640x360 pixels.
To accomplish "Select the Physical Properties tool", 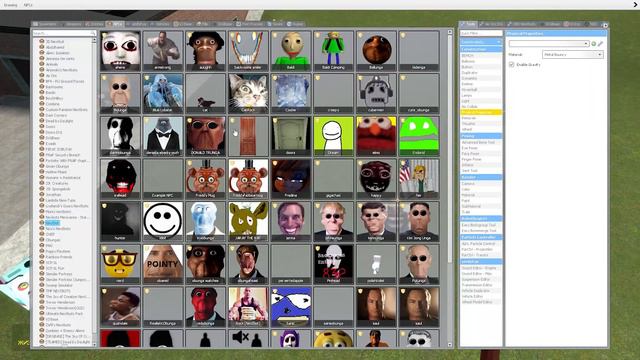I will tap(481, 112).
